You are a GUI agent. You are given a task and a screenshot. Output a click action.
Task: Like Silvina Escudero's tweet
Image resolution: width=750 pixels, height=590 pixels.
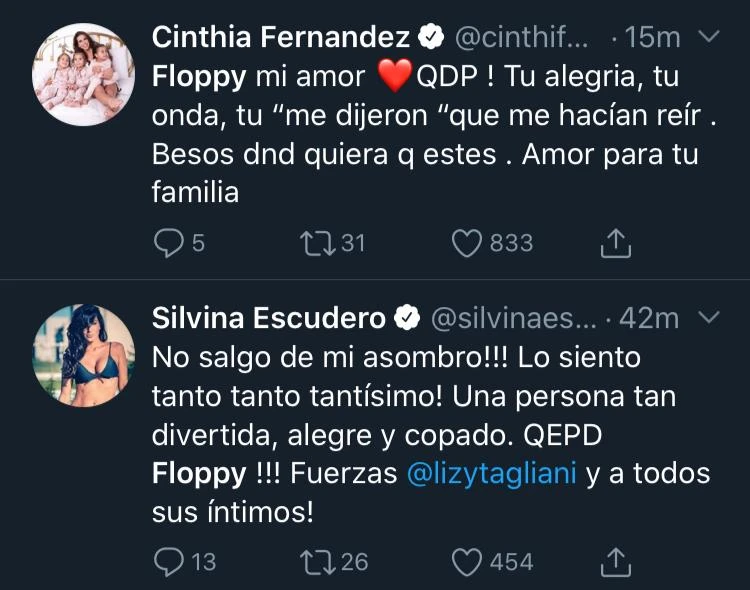(468, 562)
